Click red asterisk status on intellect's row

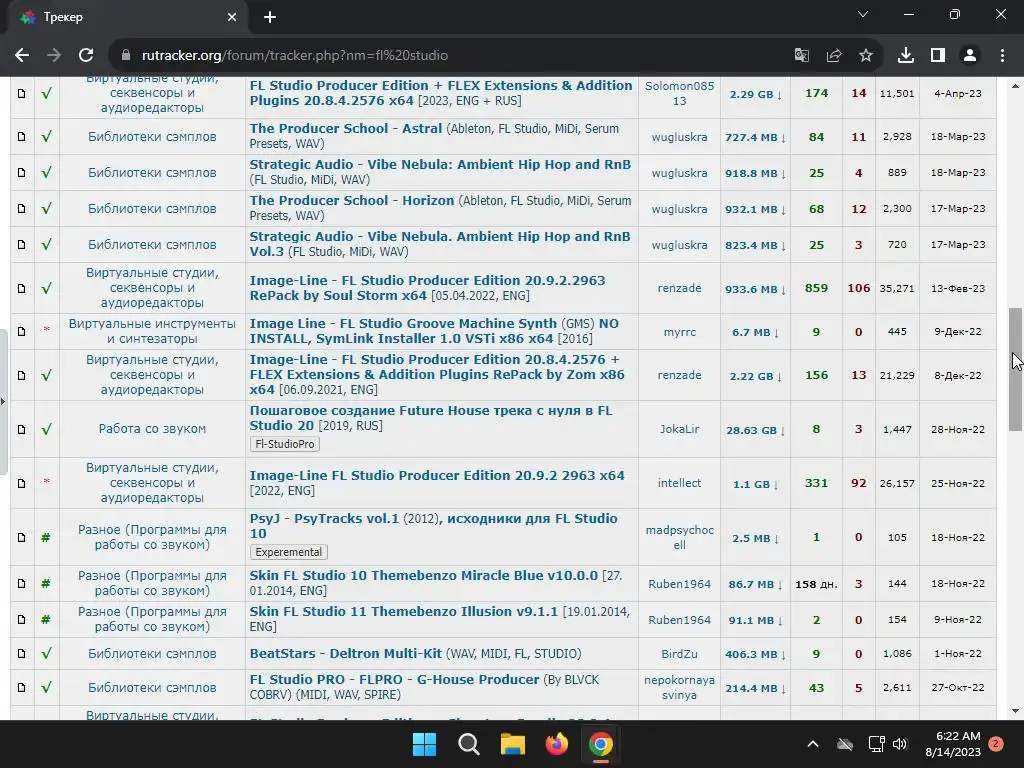pos(46,481)
